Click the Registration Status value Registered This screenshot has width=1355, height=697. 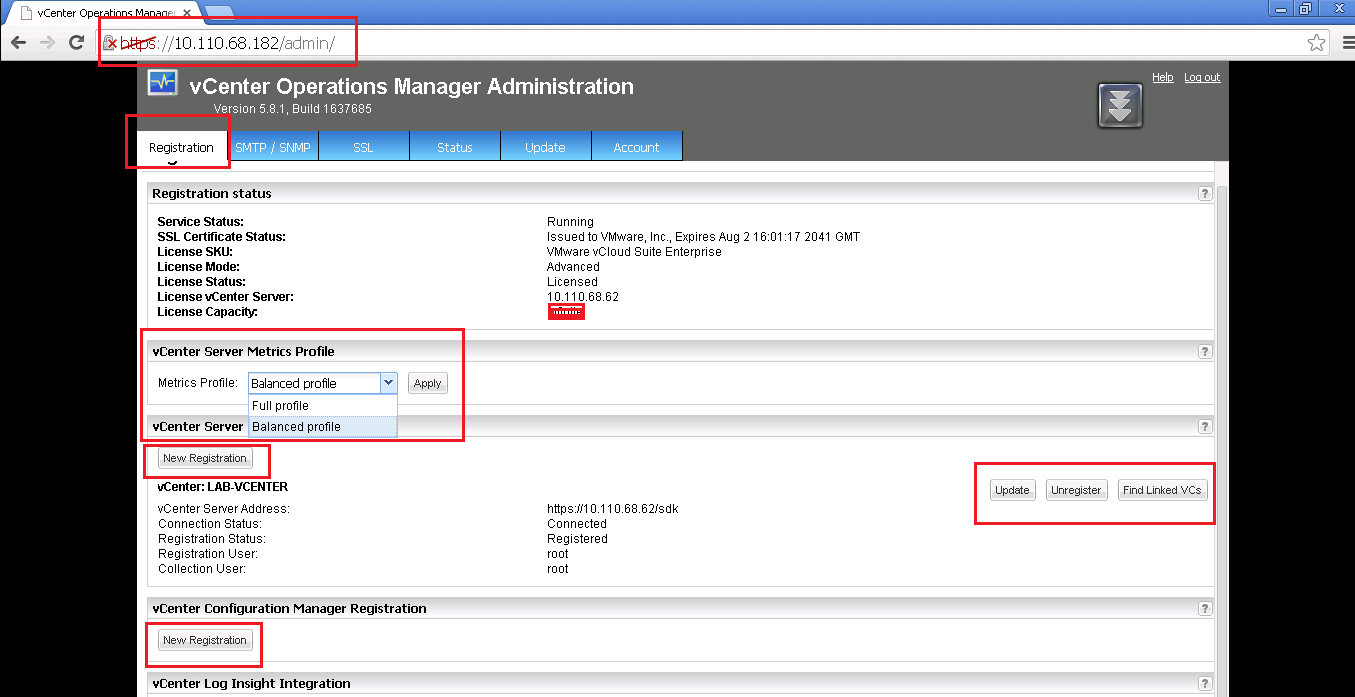pos(577,539)
